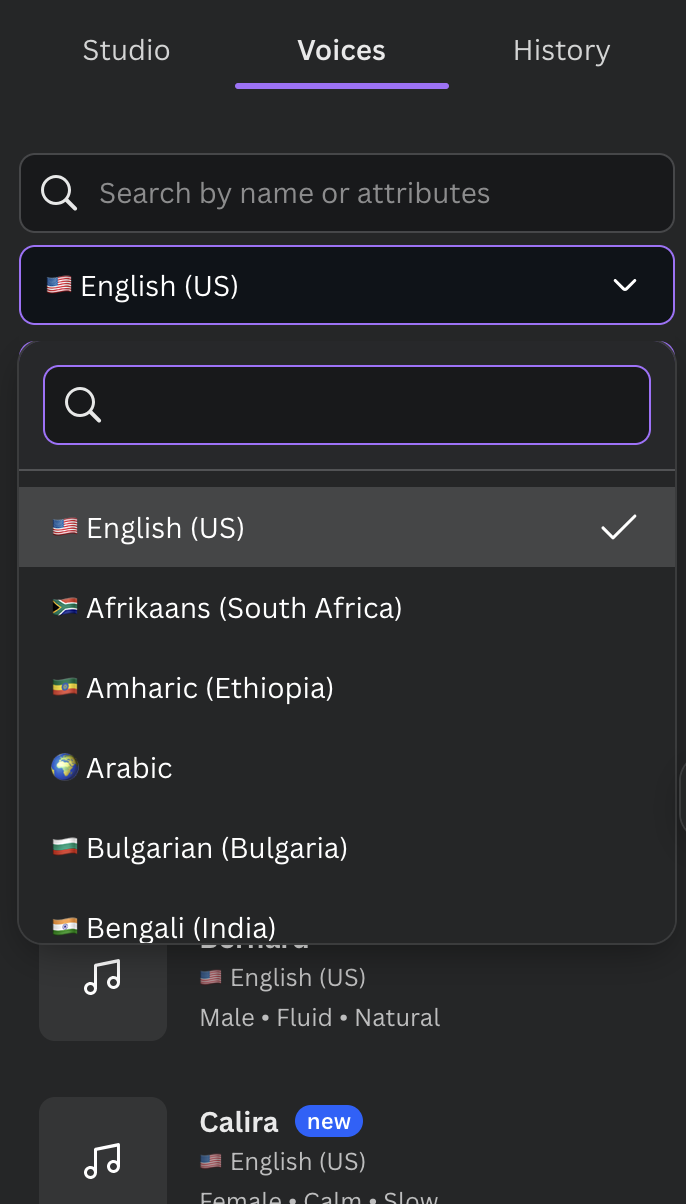Viewport: 686px width, 1204px height.
Task: Collapse the language dropdown chevron
Action: [624, 286]
